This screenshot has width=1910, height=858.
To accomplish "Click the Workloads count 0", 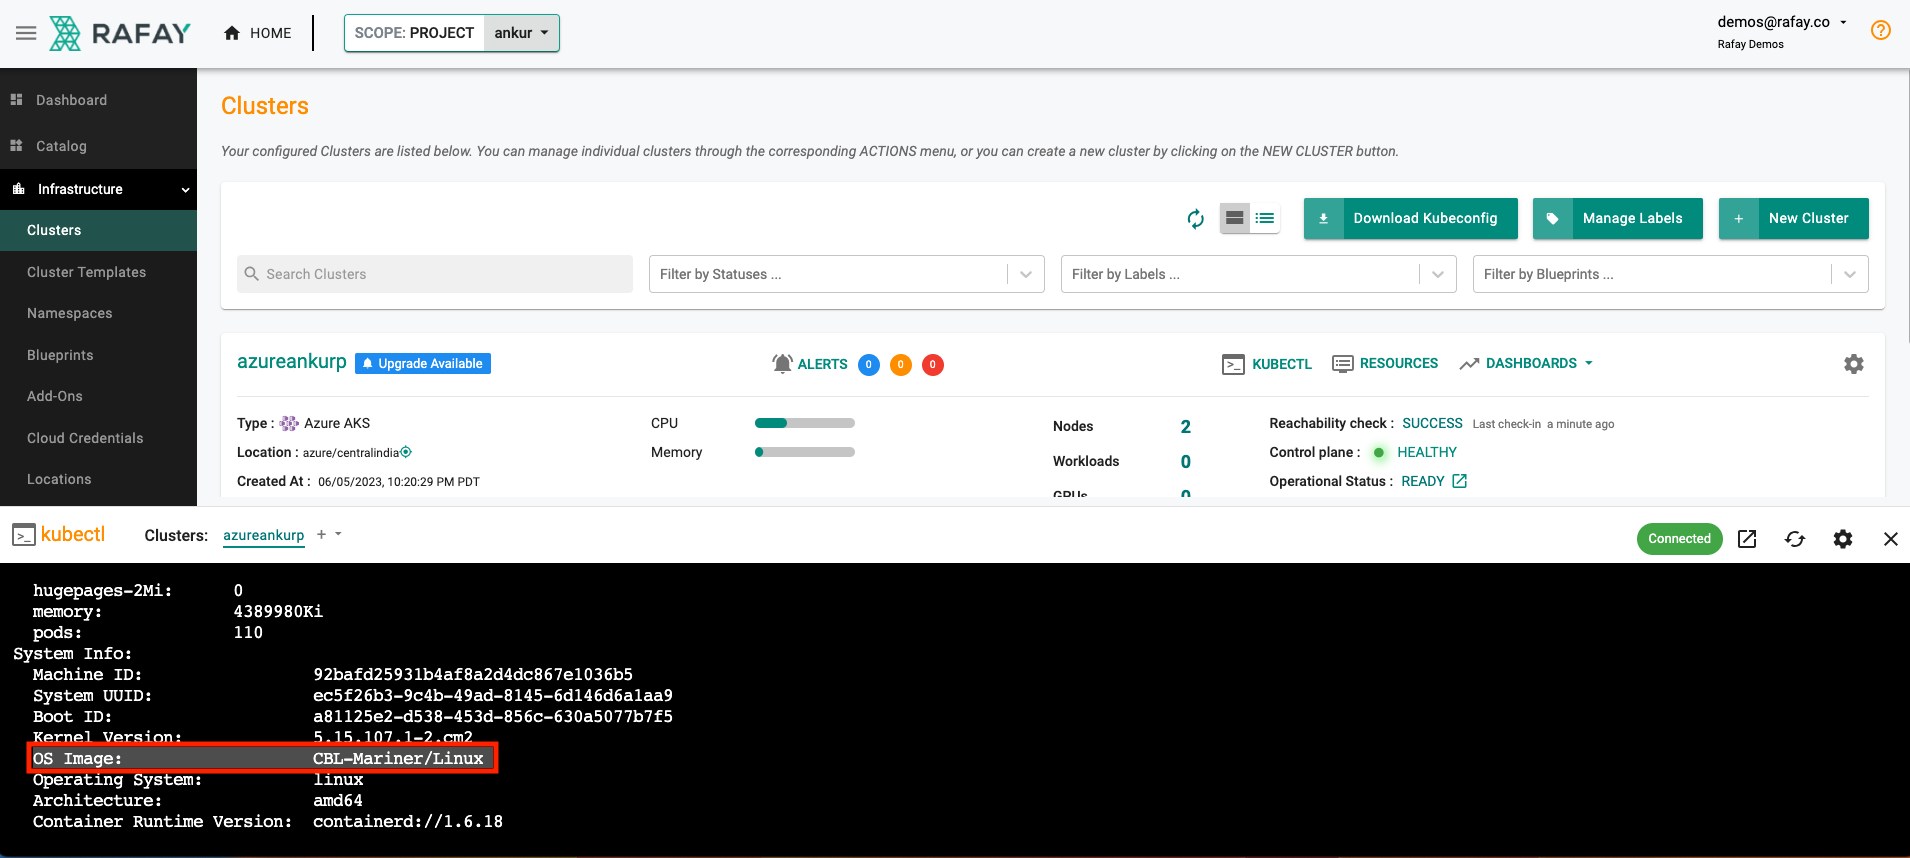I will tap(1186, 462).
